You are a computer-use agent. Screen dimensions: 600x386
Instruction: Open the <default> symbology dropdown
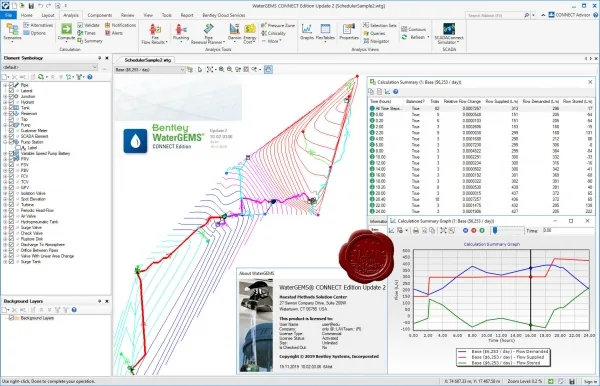click(x=50, y=67)
